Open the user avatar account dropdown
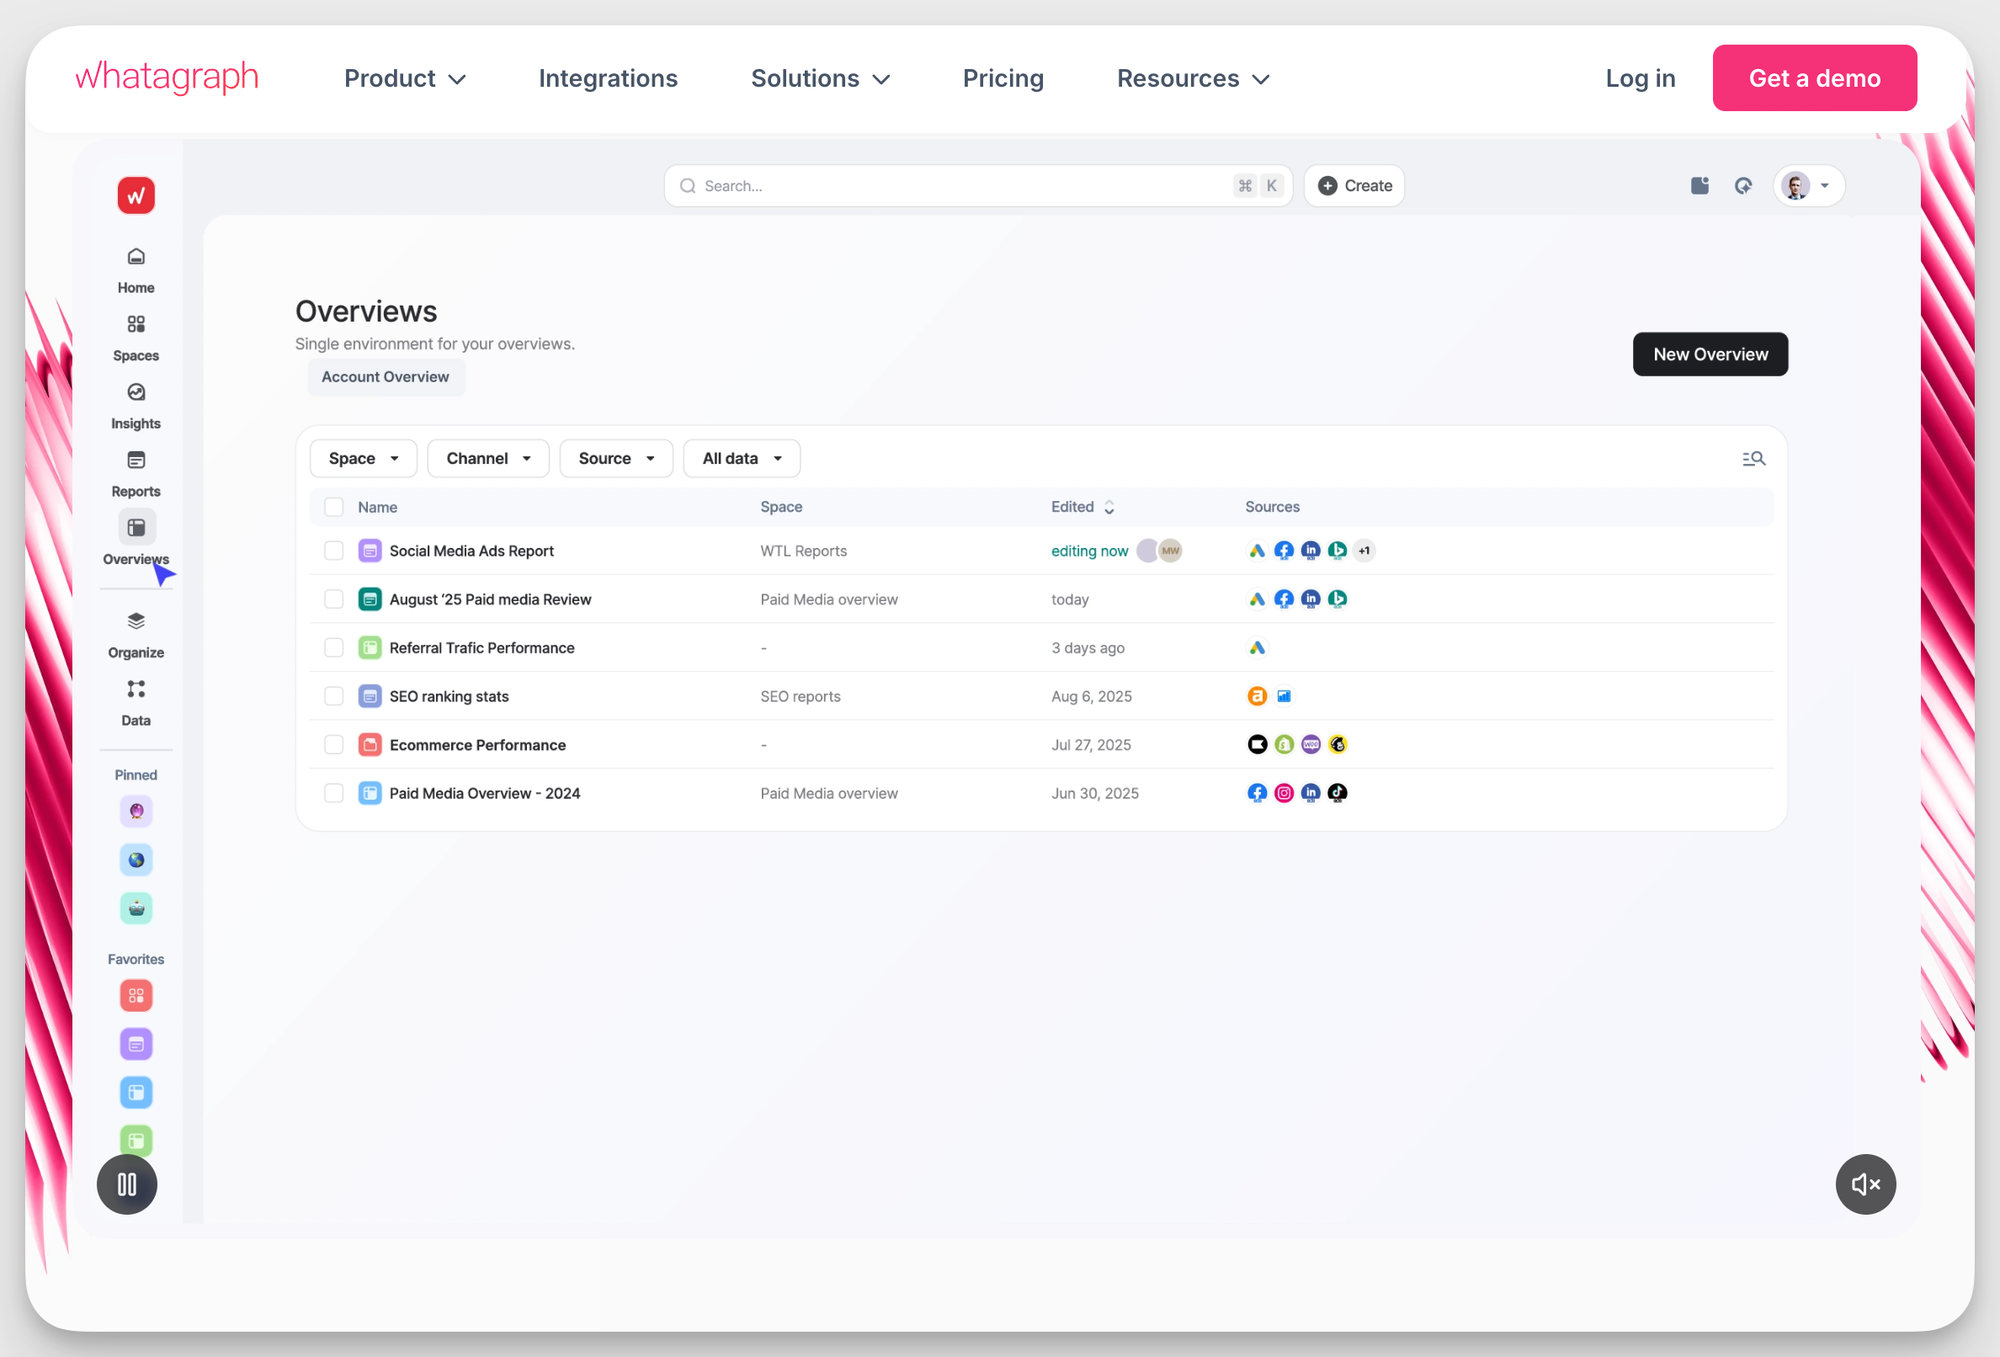The height and width of the screenshot is (1357, 2000). (1808, 186)
